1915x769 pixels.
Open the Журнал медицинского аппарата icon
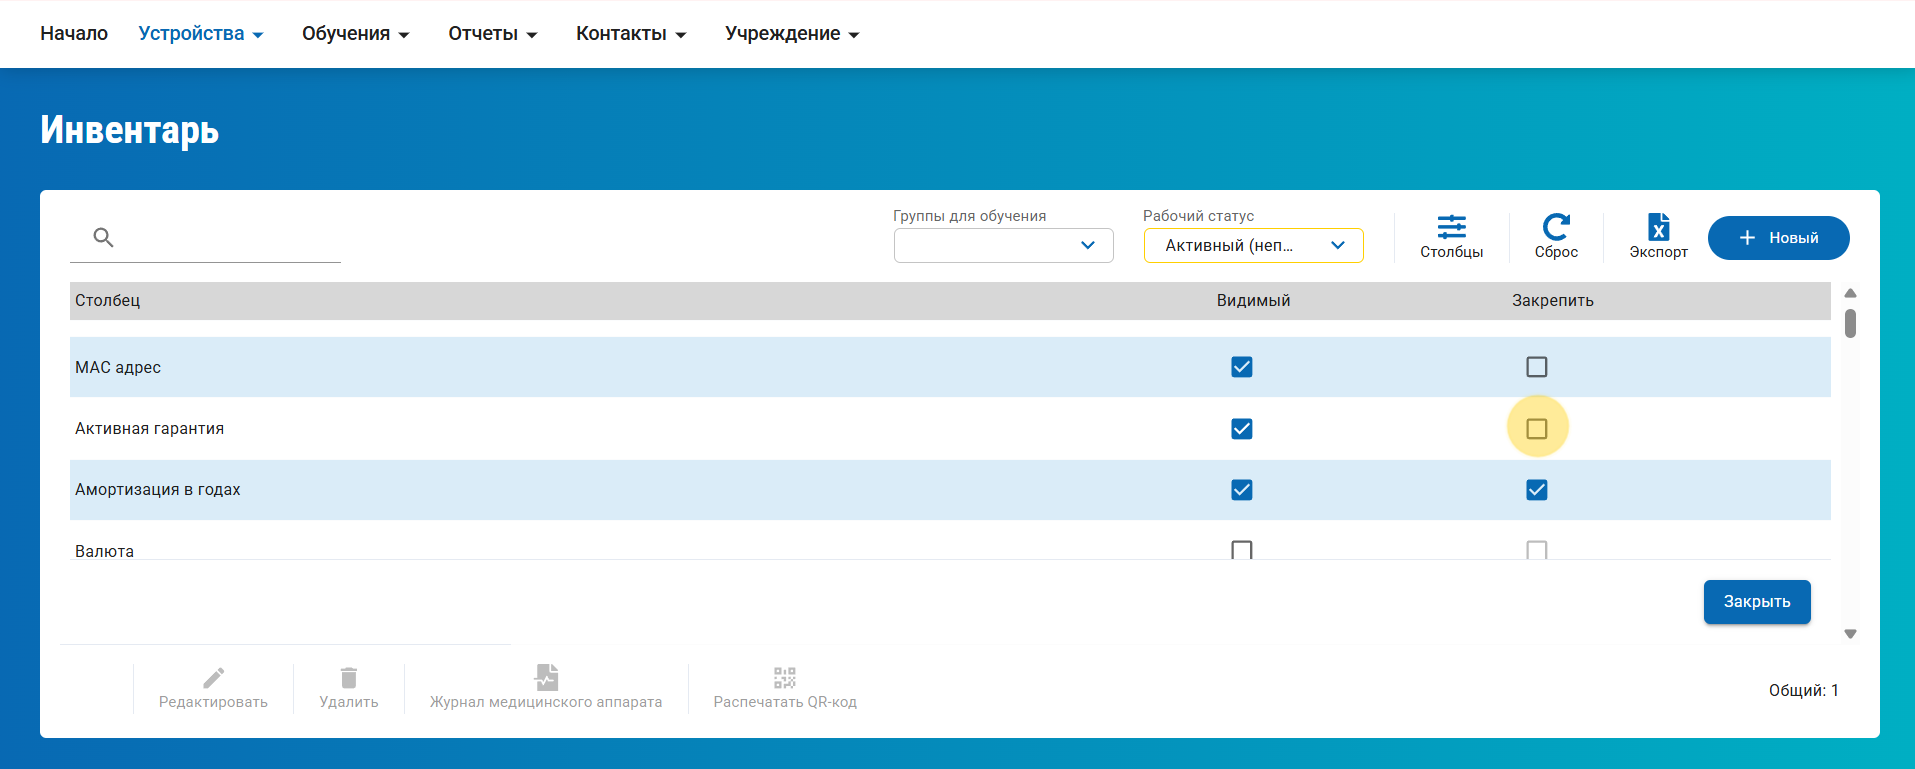(x=546, y=678)
